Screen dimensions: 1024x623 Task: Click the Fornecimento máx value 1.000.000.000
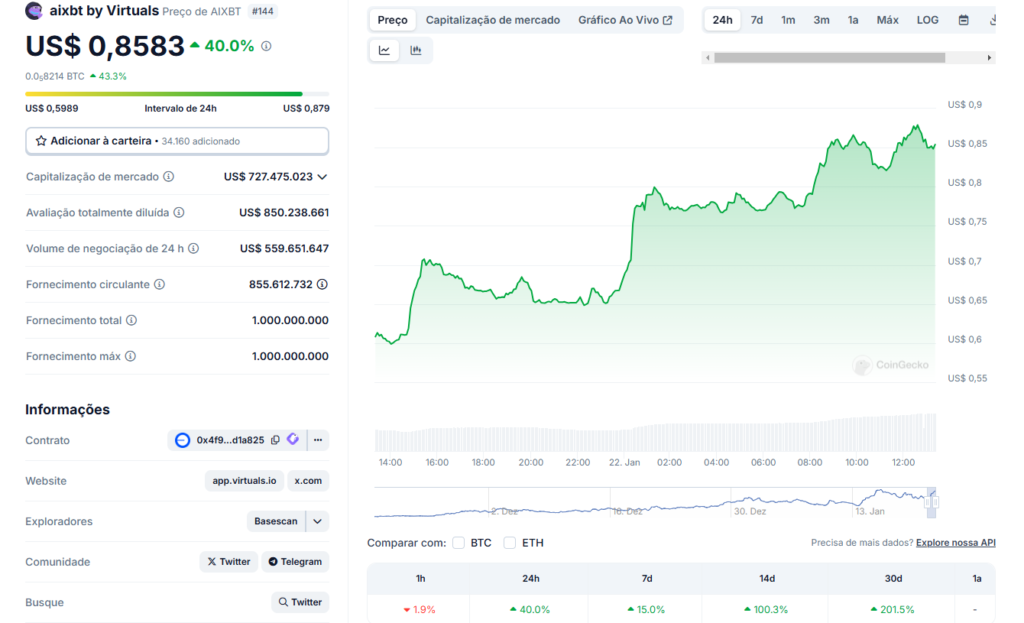point(290,356)
